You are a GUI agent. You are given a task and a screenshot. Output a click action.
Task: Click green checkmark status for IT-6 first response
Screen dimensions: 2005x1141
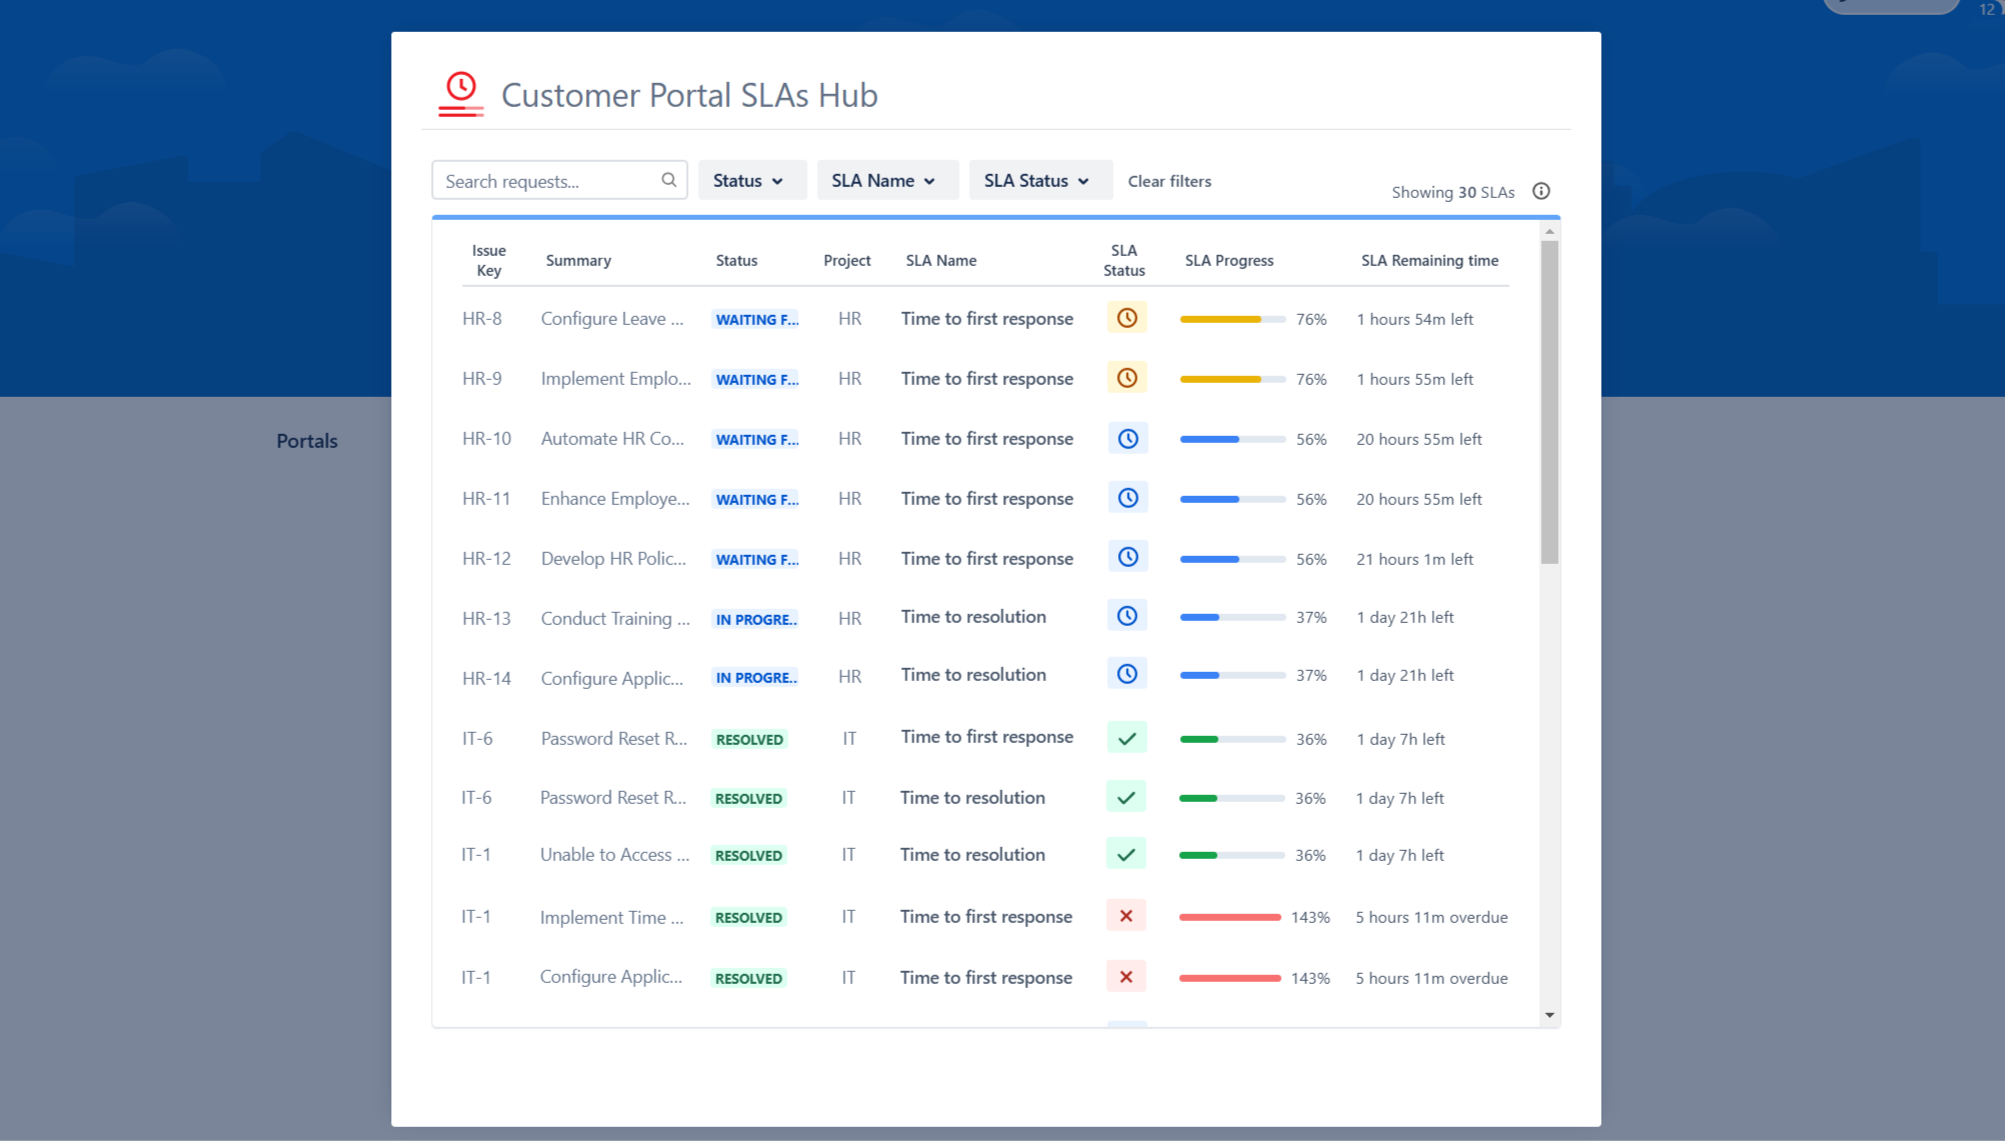coord(1127,738)
